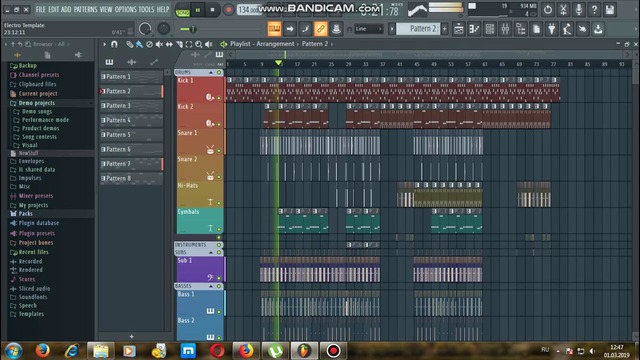Viewport: 640px width, 360px height.
Task: Mute the Kick 1 track green light
Action: [x=219, y=98]
